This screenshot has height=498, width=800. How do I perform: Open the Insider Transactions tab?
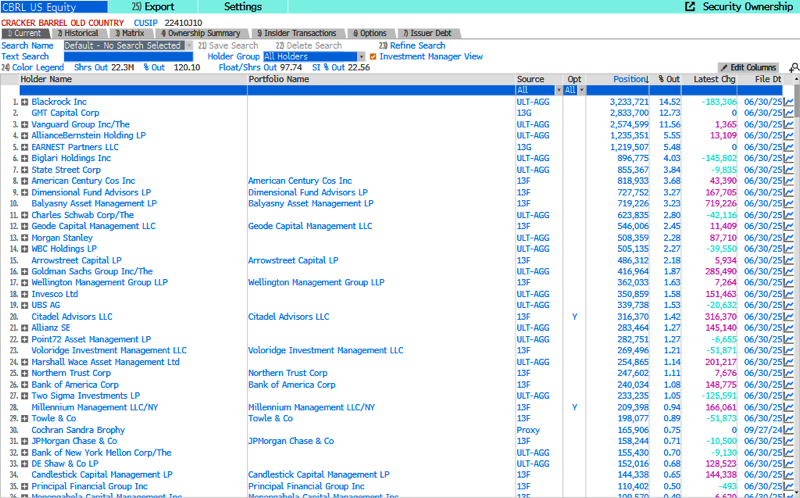coord(299,33)
